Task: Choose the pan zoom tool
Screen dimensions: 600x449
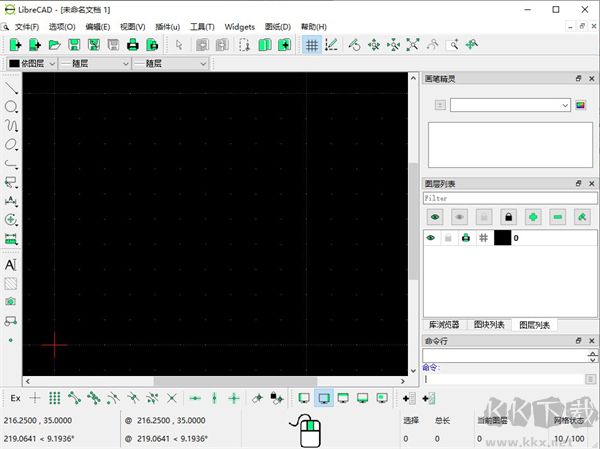Action: pos(471,45)
